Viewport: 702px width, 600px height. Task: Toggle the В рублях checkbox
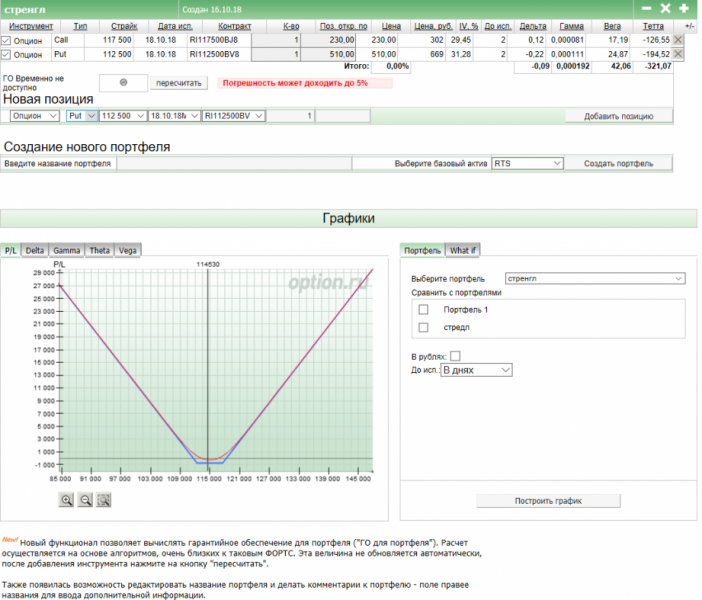455,356
